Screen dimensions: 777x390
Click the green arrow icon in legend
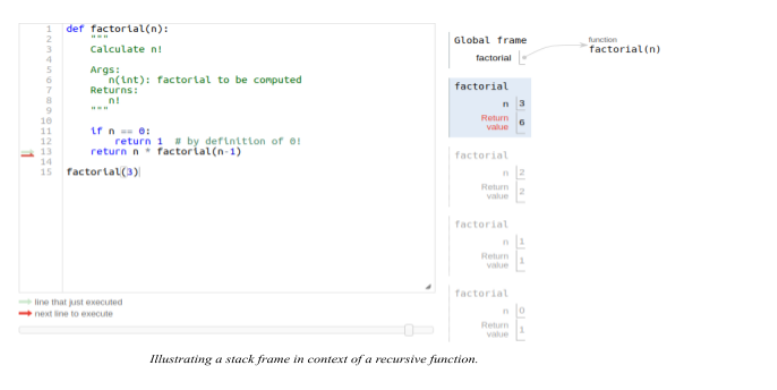[x=25, y=301]
